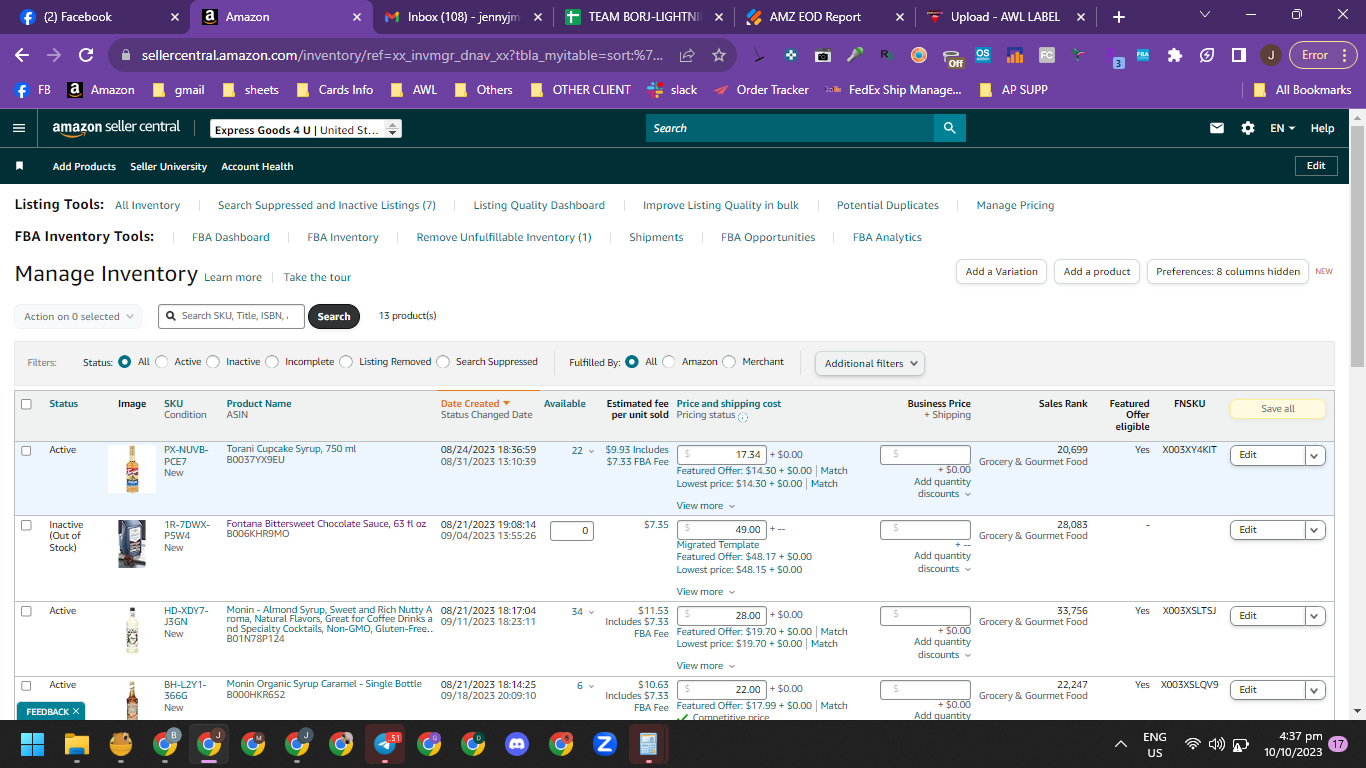Select the Torani Cupcake Syrup row checkbox

pos(26,450)
